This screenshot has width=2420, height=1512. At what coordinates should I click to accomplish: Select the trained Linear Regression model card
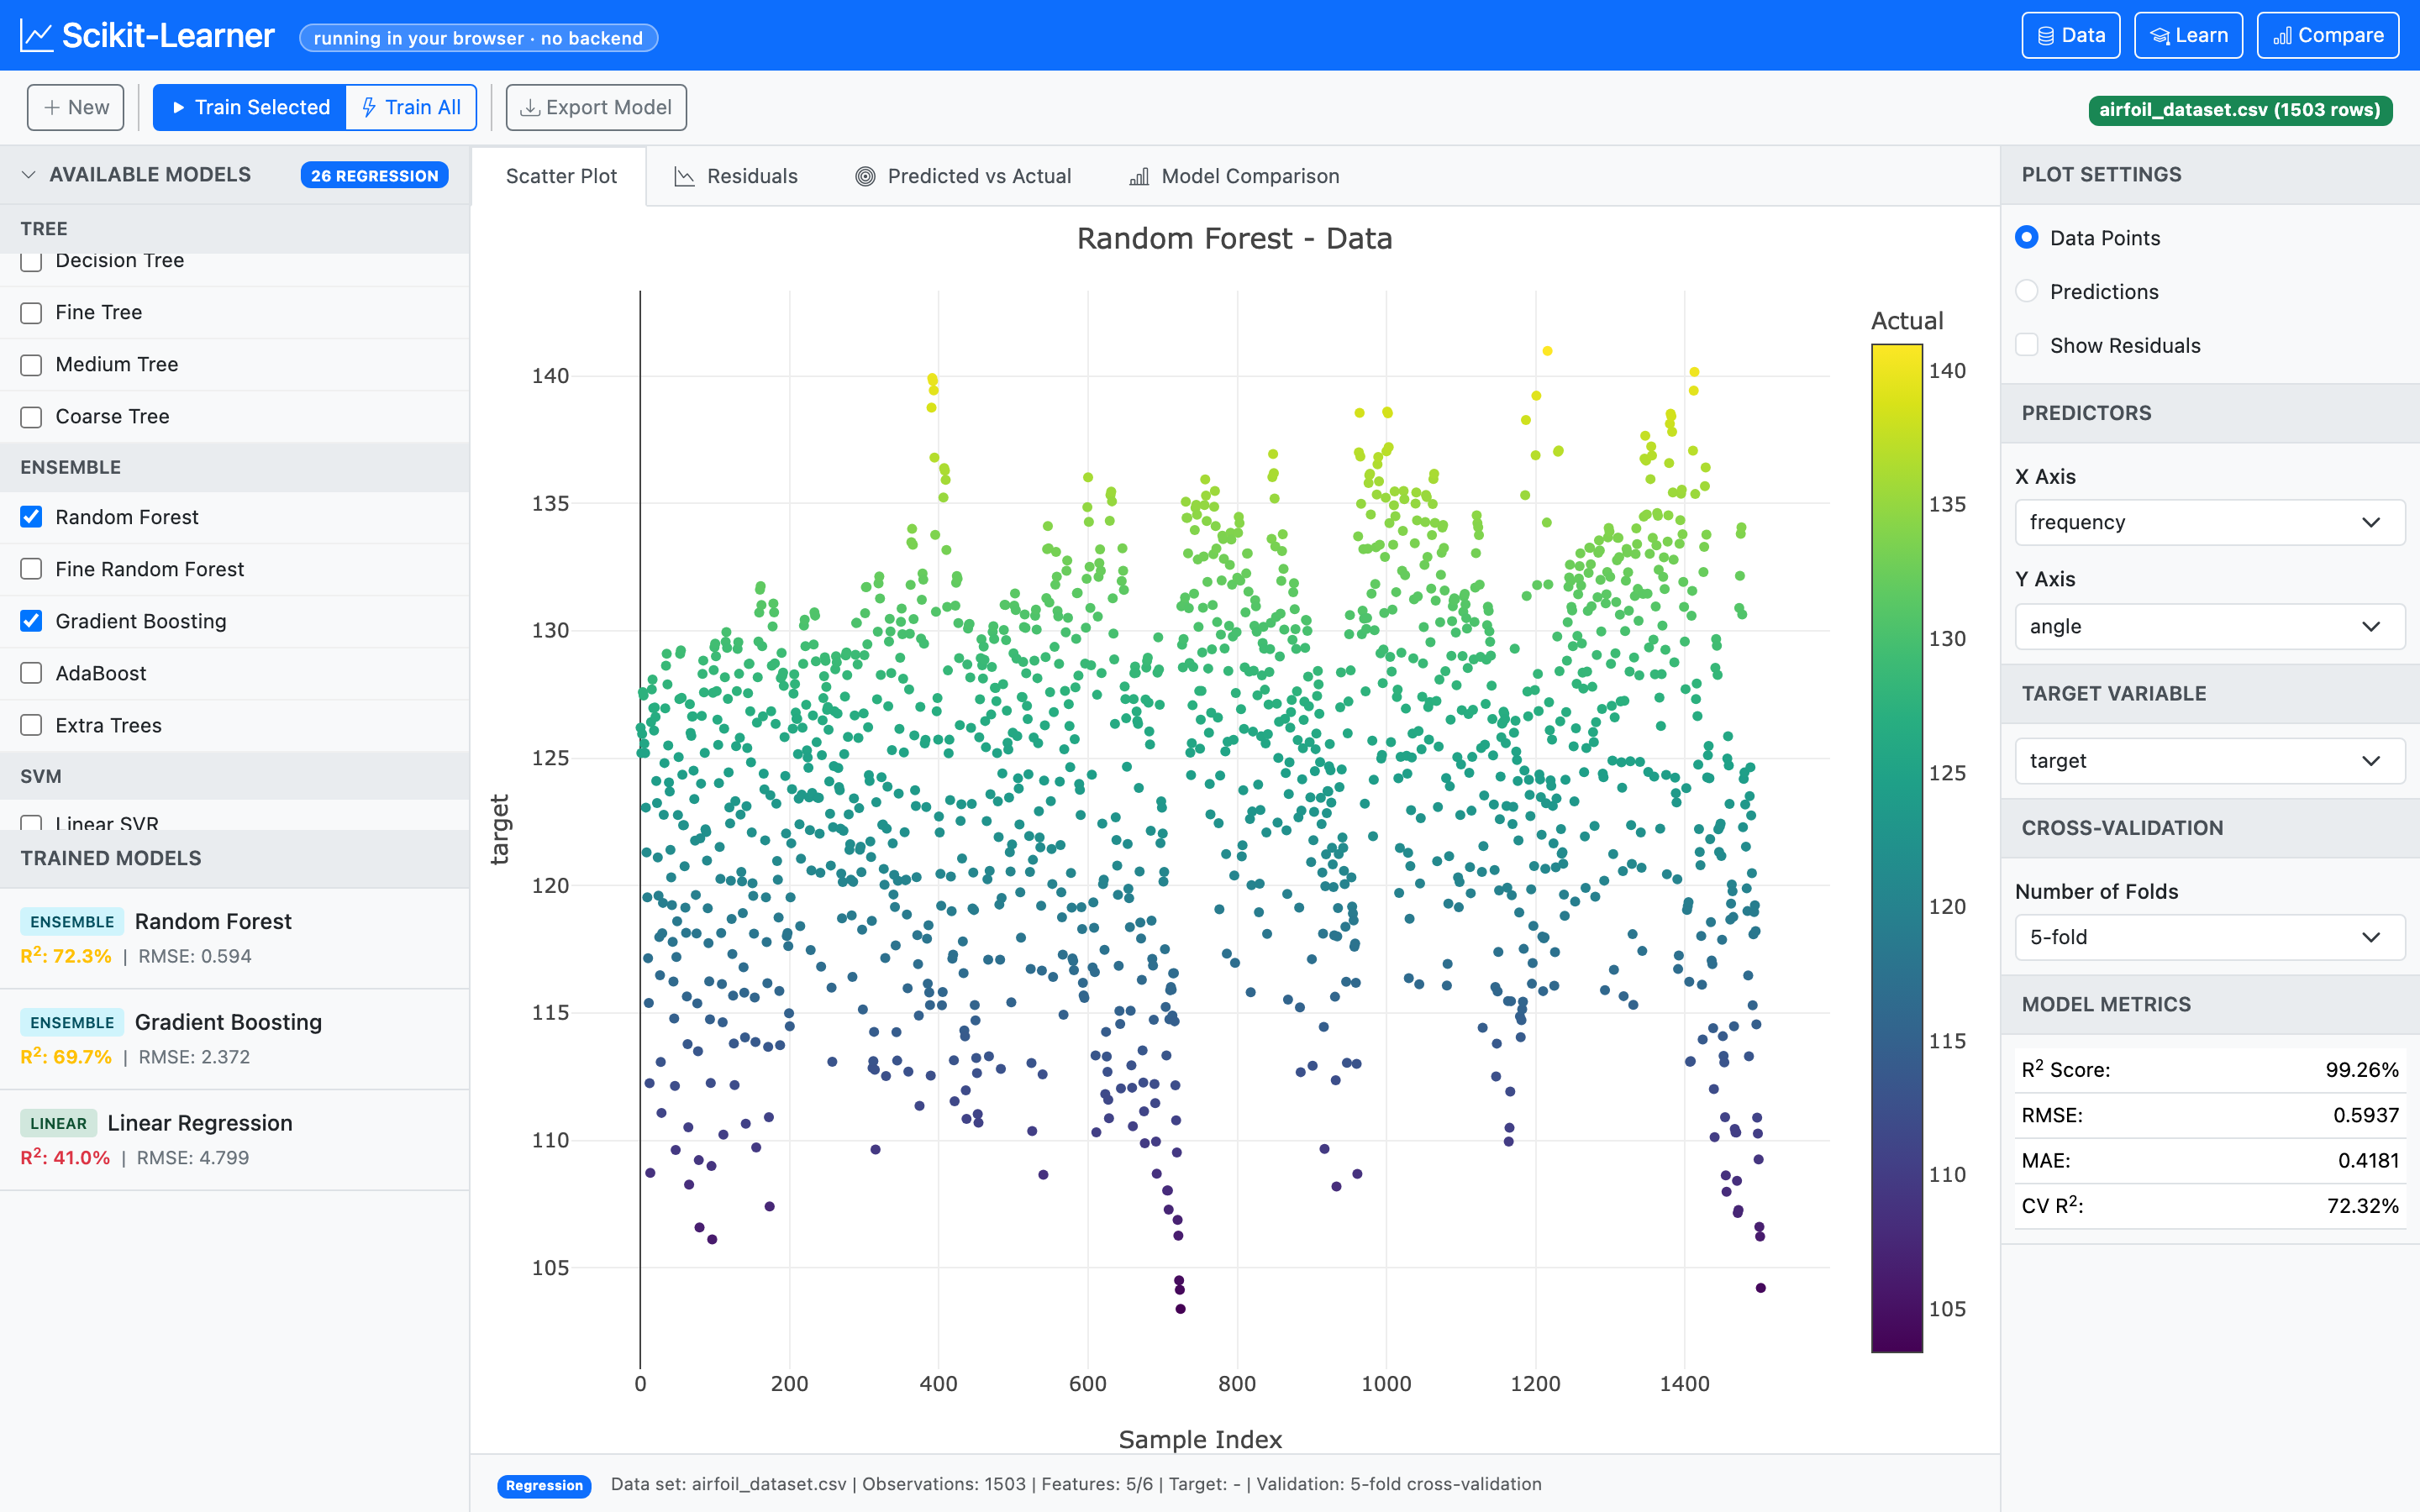pos(234,1140)
